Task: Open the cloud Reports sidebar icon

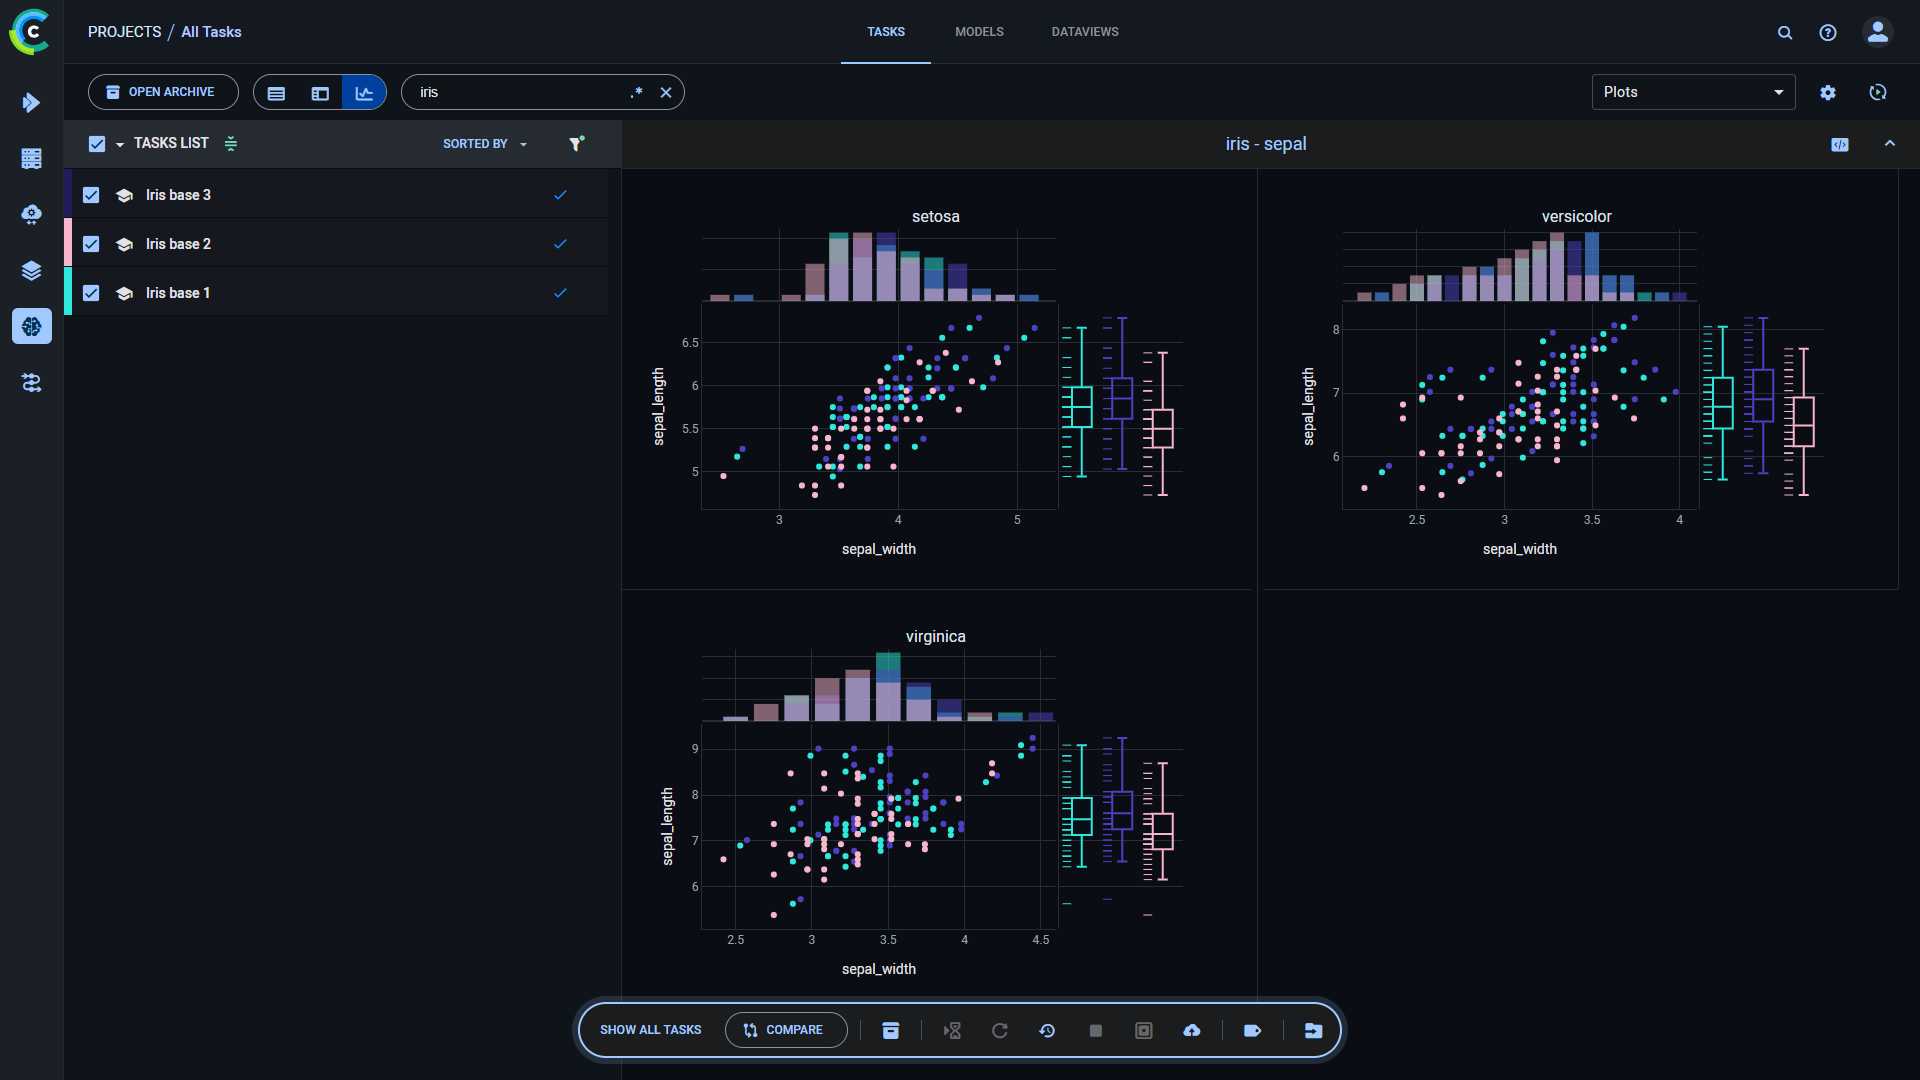Action: (31, 214)
